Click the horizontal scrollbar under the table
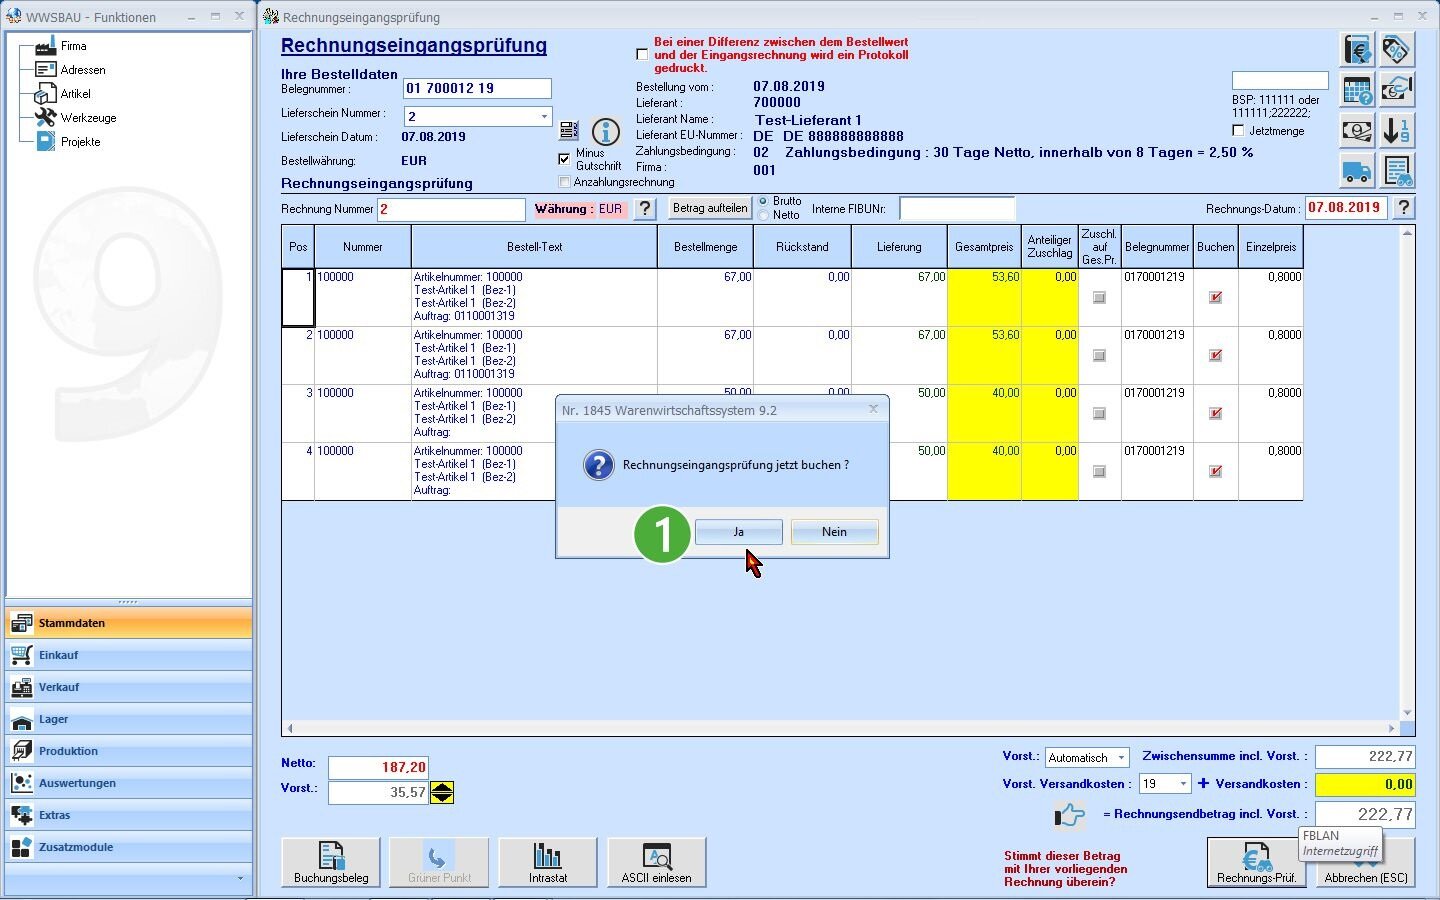Image resolution: width=1440 pixels, height=900 pixels. click(840, 728)
